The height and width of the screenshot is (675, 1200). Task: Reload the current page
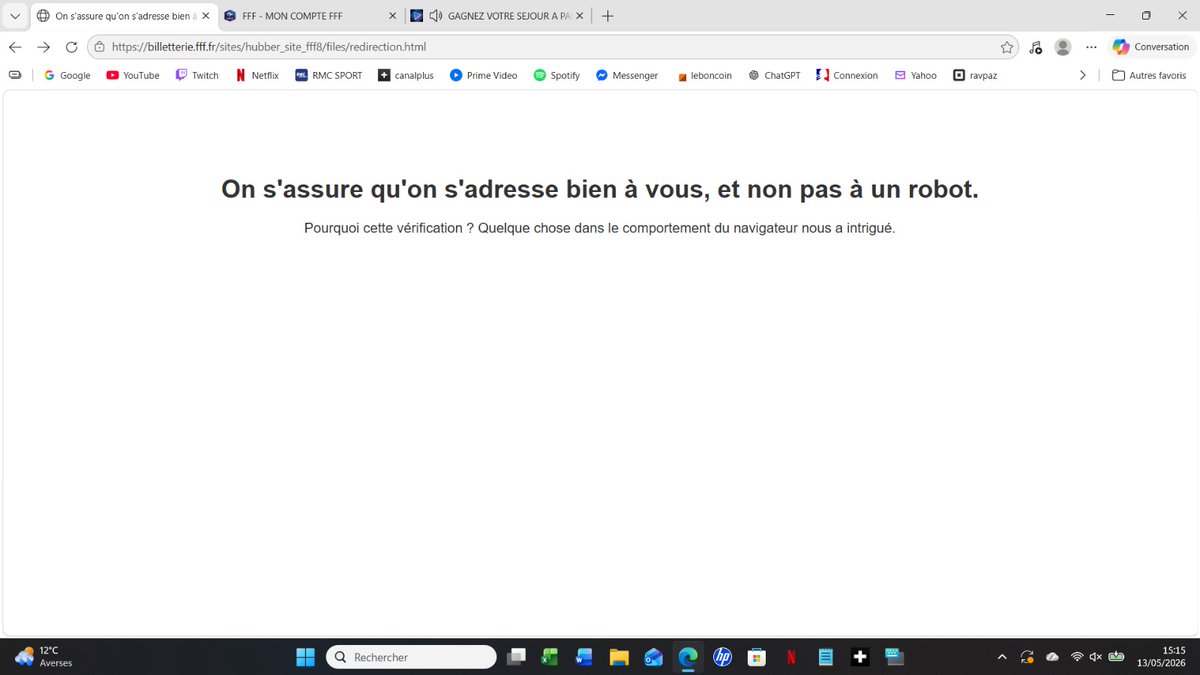pos(72,47)
